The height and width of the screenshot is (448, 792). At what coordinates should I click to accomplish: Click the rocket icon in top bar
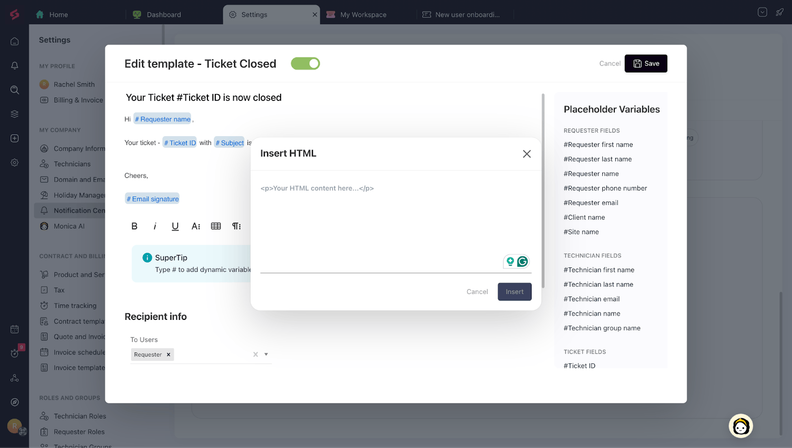tap(780, 12)
